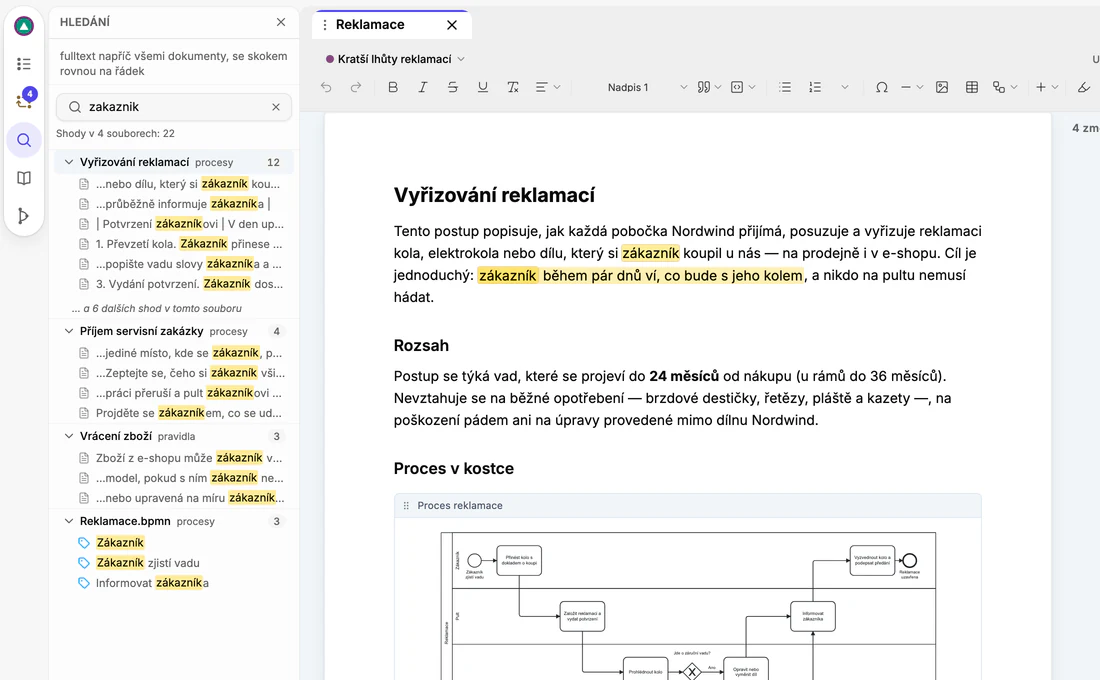This screenshot has width=1100, height=680.
Task: Switch to the Reklamace tab
Action: 370,25
